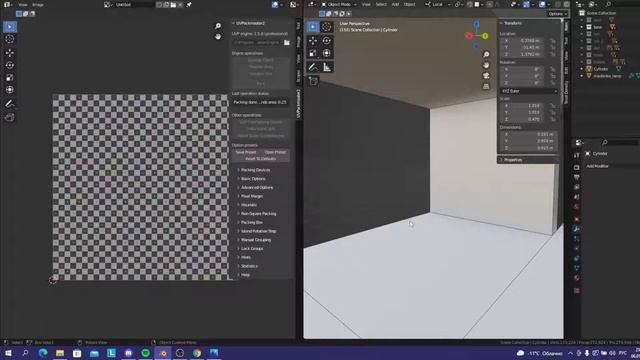Click the UV editor zoom magnifier icon
The image size is (640, 360).
[x=218, y=26]
